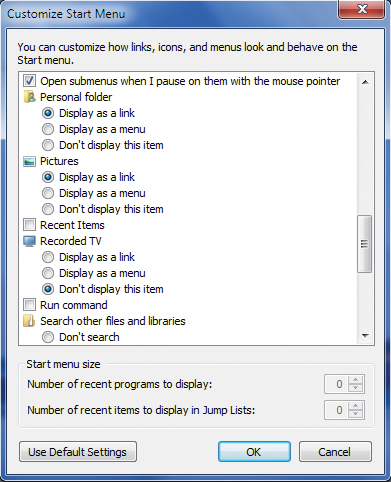The height and width of the screenshot is (482, 391).
Task: Select Display as a link for Recorded TV
Action: pos(48,257)
